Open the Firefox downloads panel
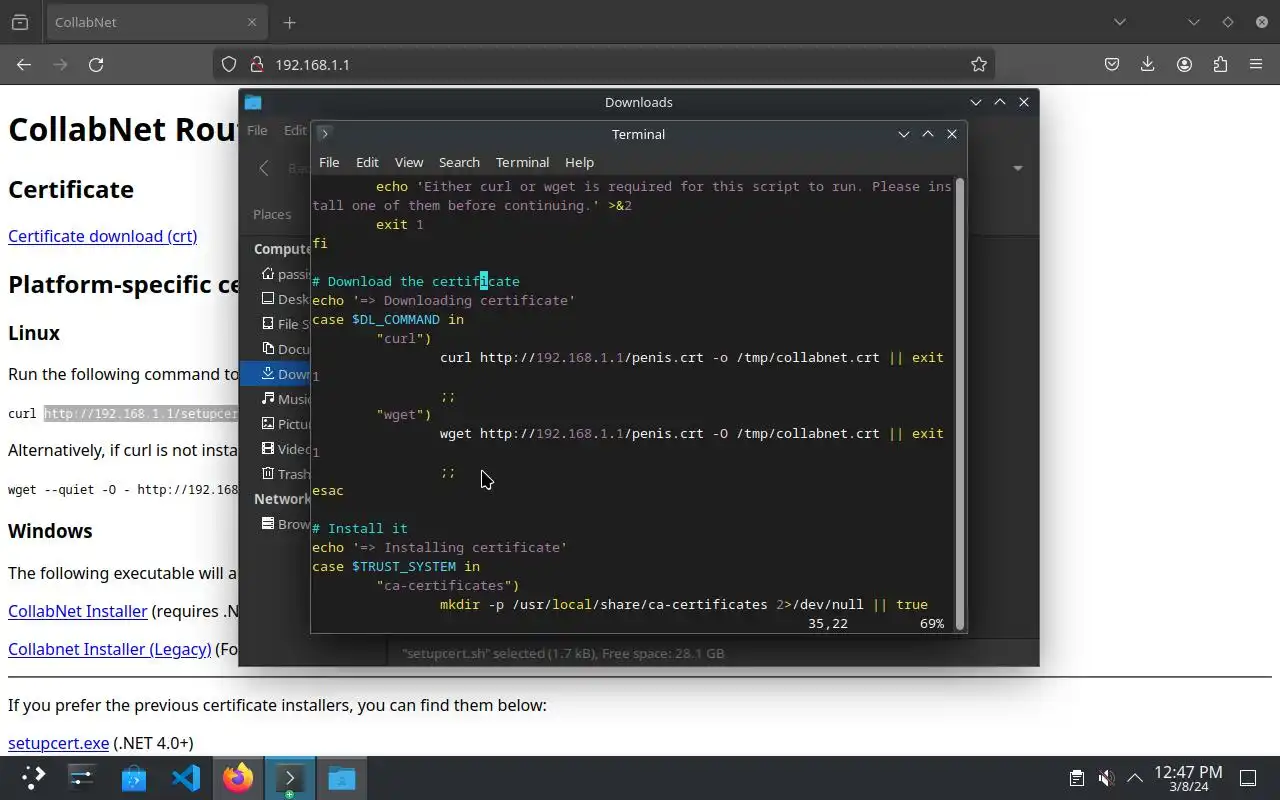The height and width of the screenshot is (800, 1280). [1147, 64]
